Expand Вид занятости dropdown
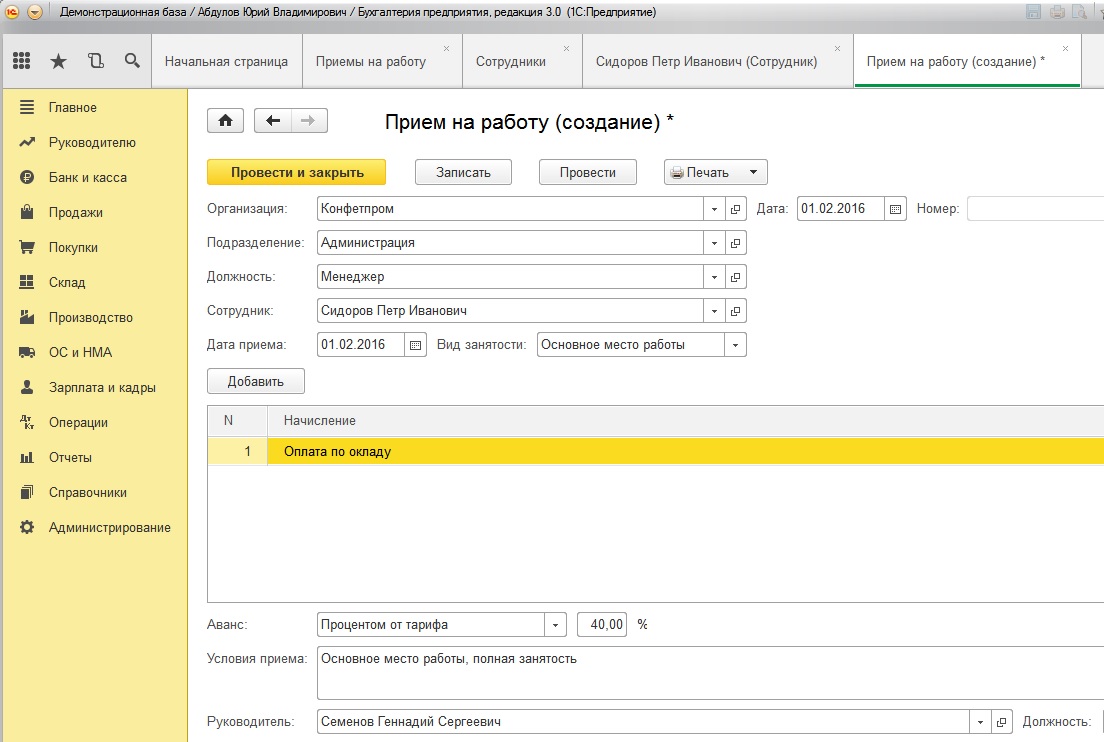Screen dimensions: 1104x742 pos(735,345)
